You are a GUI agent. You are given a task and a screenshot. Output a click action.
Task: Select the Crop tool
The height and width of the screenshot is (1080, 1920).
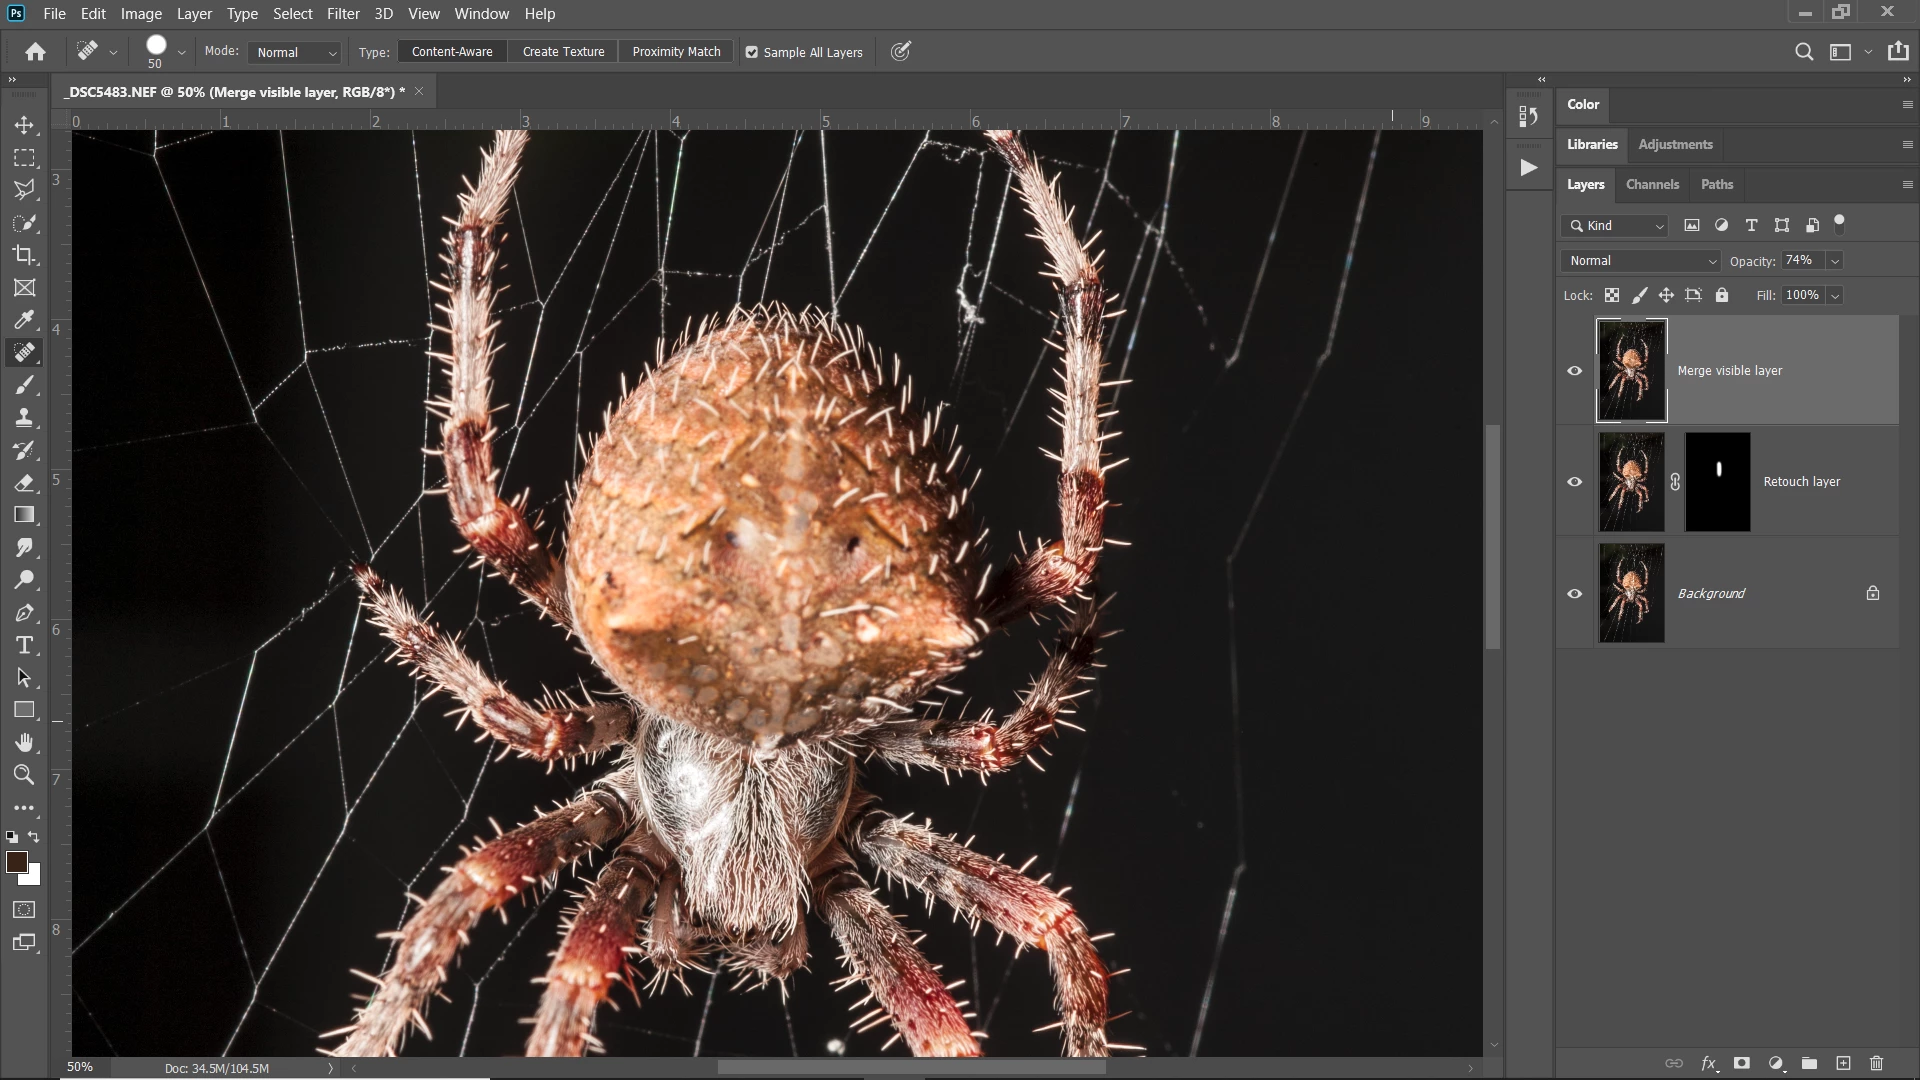(24, 255)
